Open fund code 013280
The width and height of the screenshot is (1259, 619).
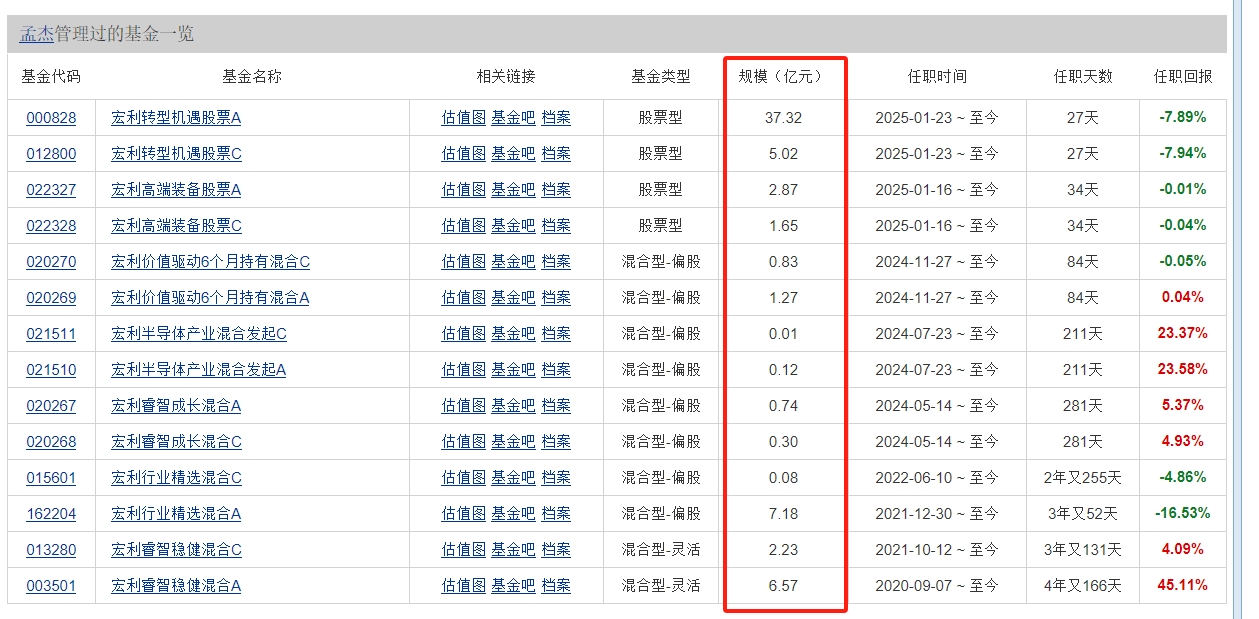(x=51, y=550)
